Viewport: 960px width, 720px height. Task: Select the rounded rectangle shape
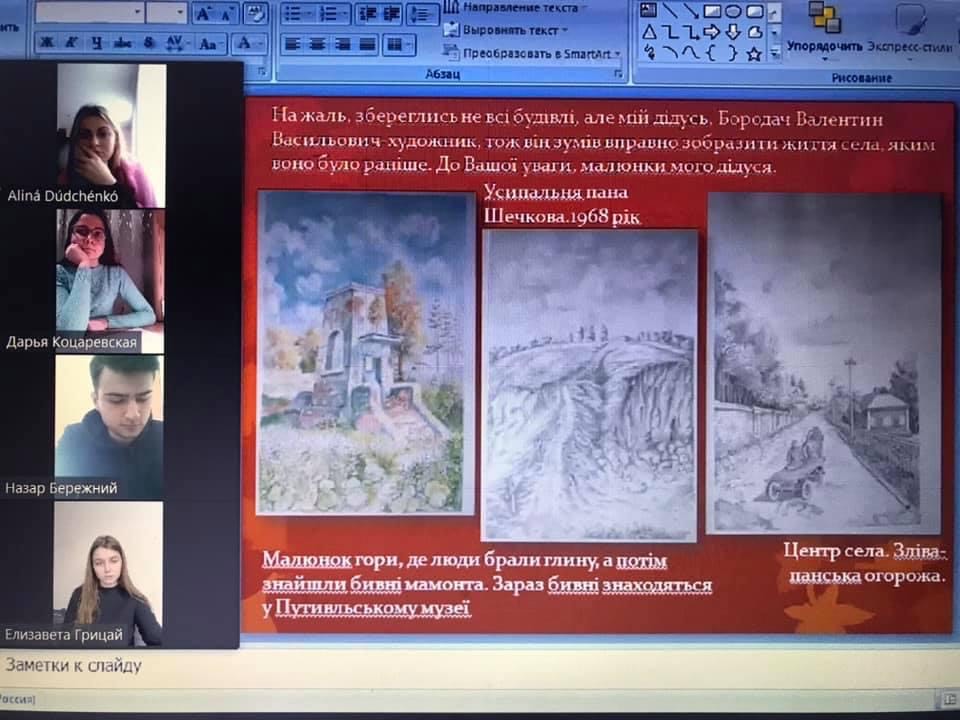point(754,10)
